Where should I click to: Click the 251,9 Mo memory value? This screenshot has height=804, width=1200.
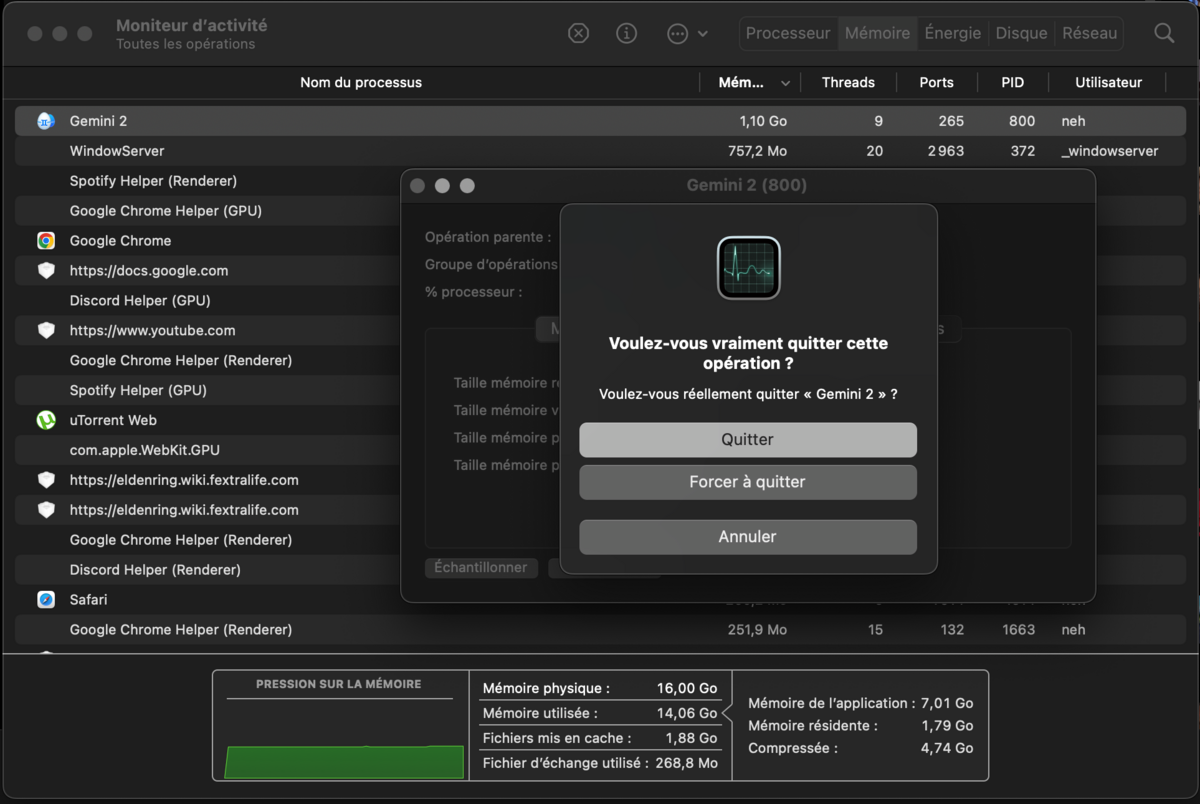point(757,630)
